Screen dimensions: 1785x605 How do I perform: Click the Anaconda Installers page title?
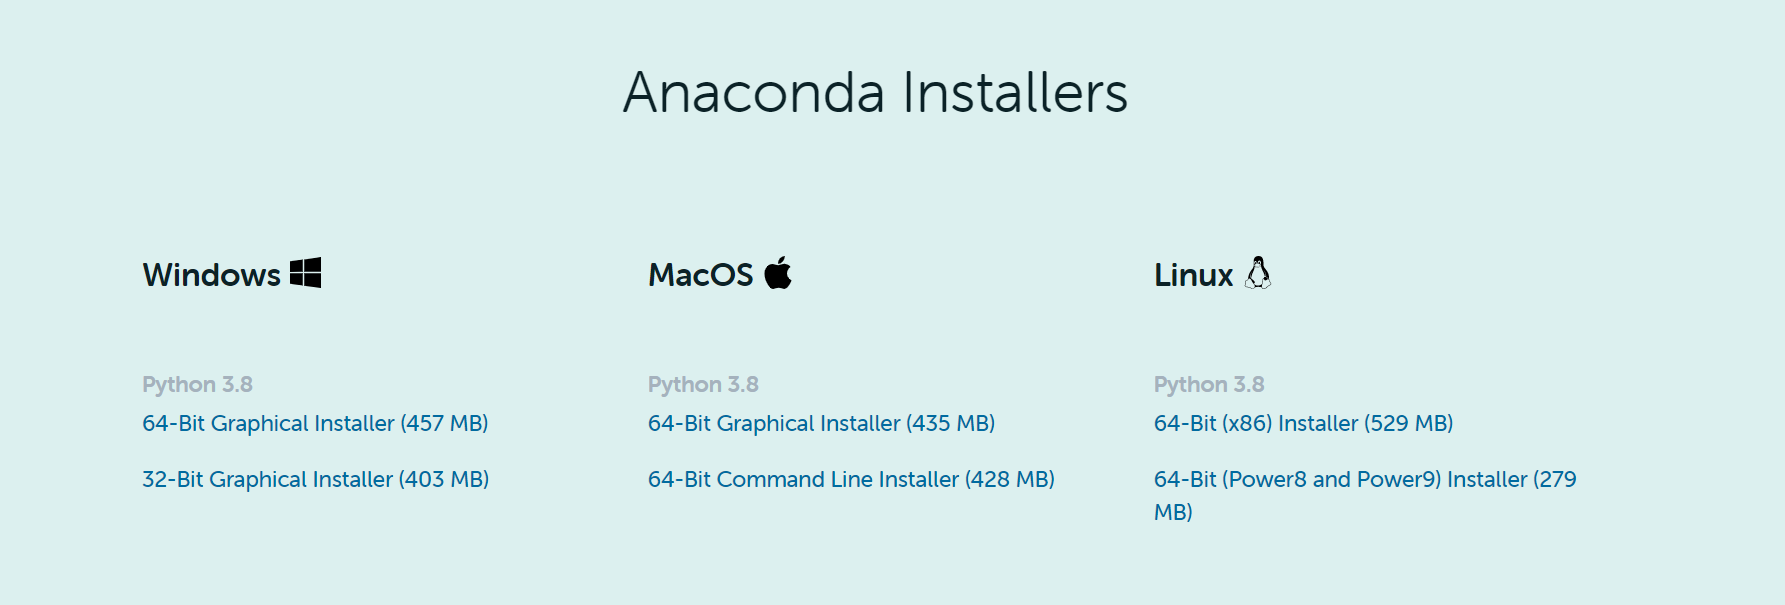[x=875, y=92]
